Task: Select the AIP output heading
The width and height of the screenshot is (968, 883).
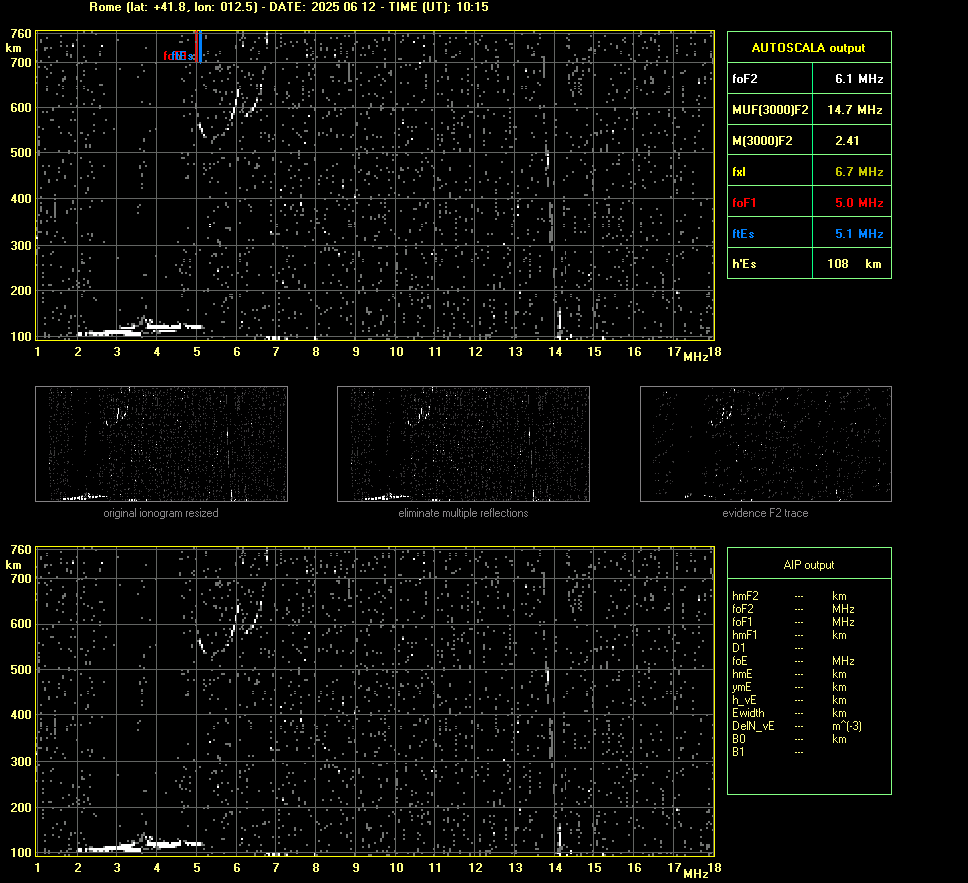Action: tap(809, 565)
